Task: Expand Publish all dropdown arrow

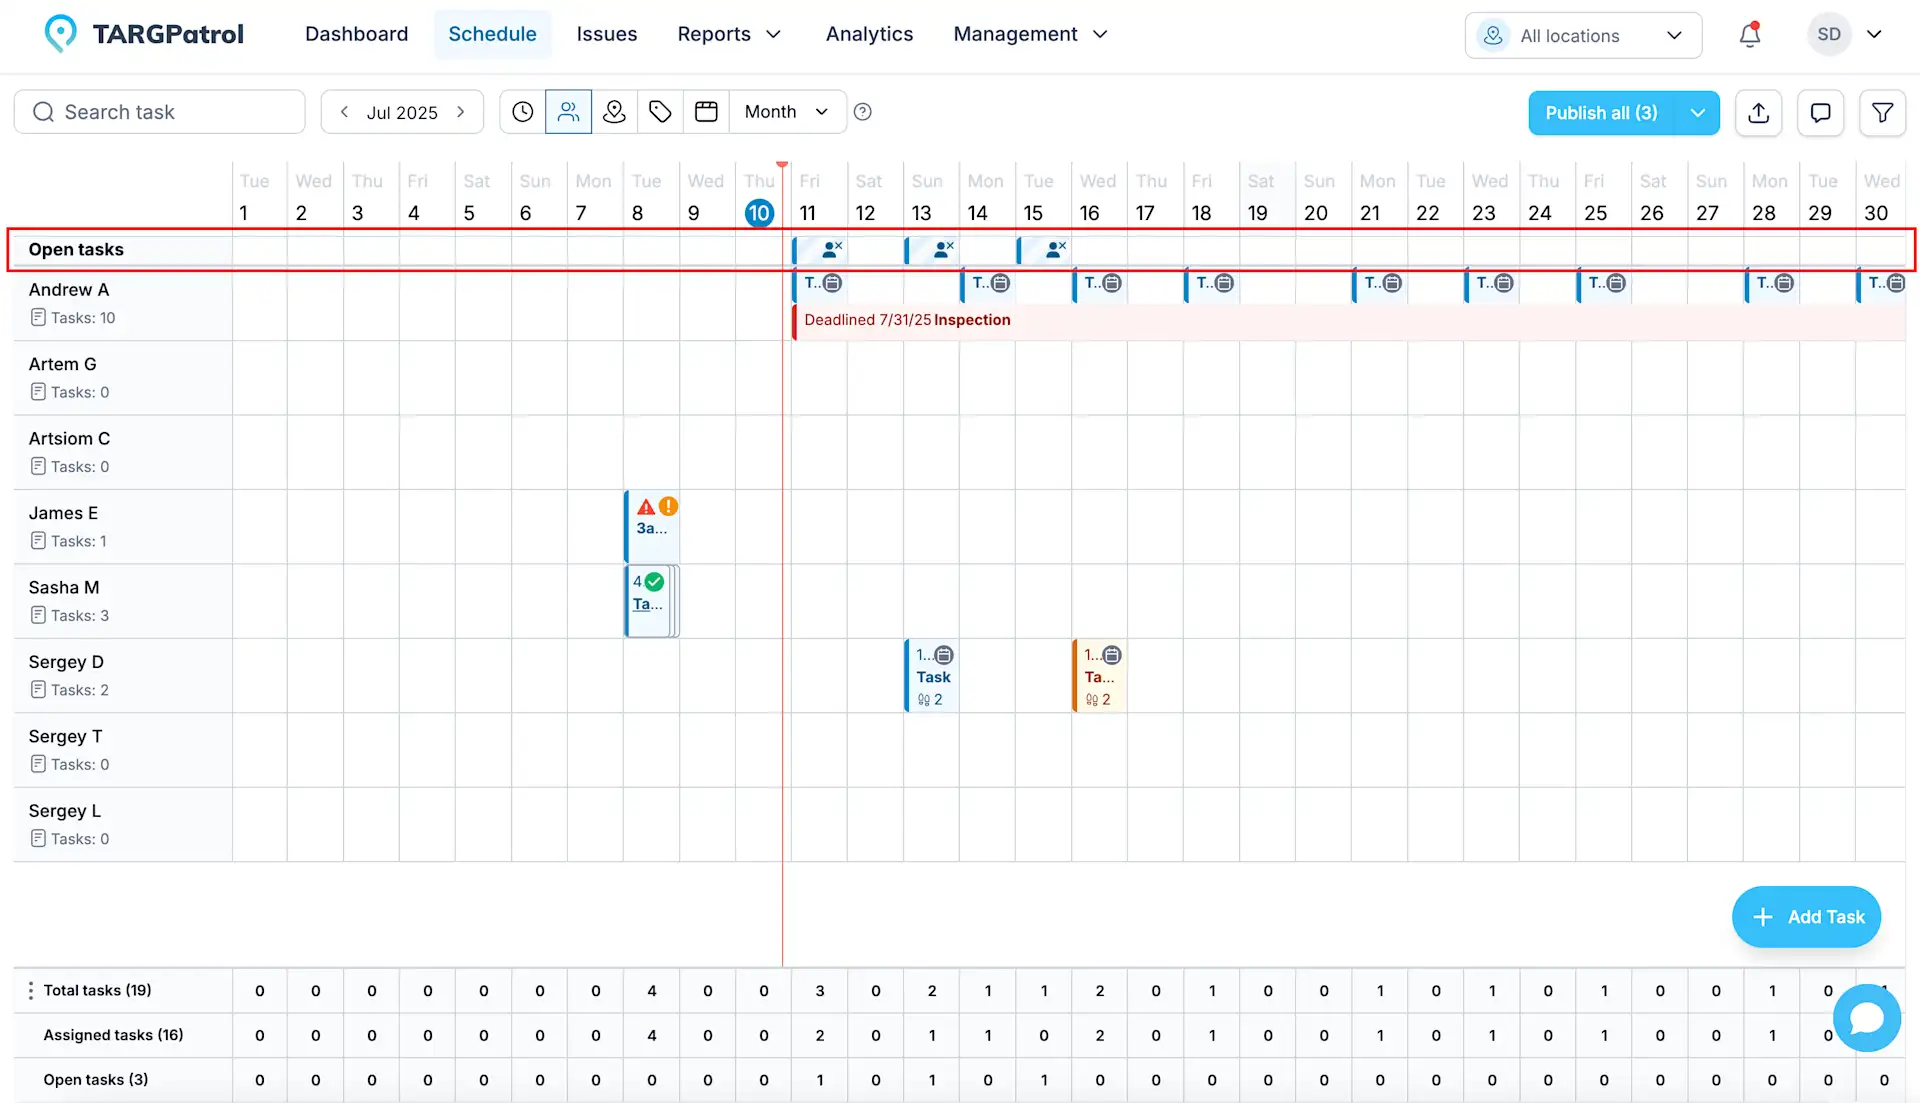Action: coord(1697,113)
